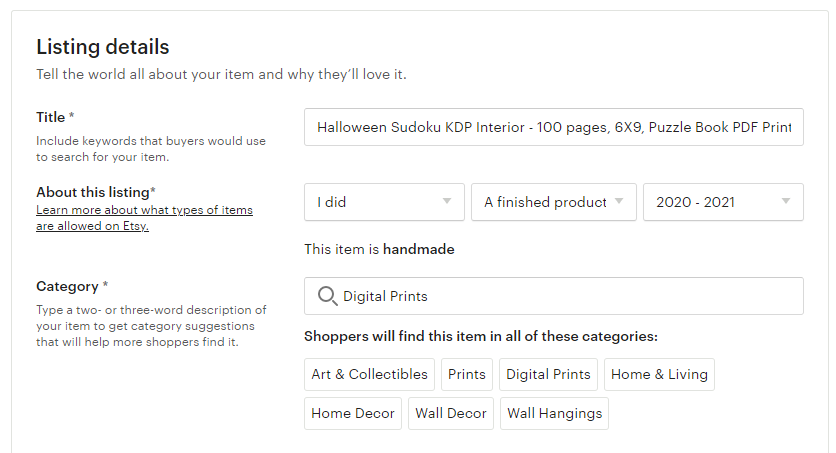Select the "Digital Prints" category chip
The height and width of the screenshot is (453, 836).
[548, 374]
